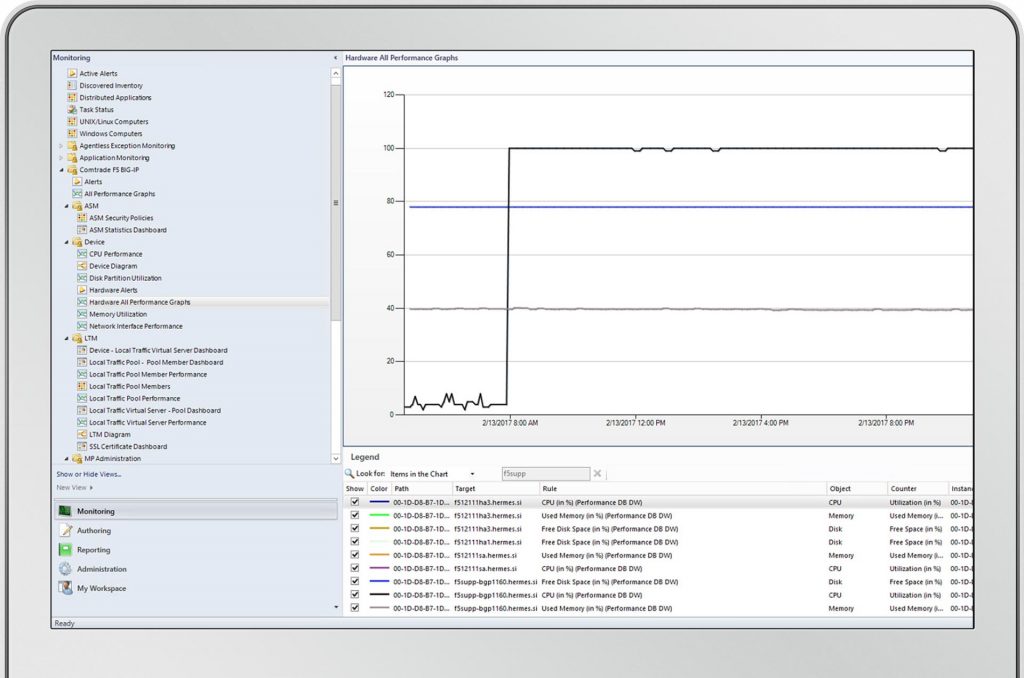Collapse the Device folder
Screen dimensions: 1024x678
click(x=67, y=242)
